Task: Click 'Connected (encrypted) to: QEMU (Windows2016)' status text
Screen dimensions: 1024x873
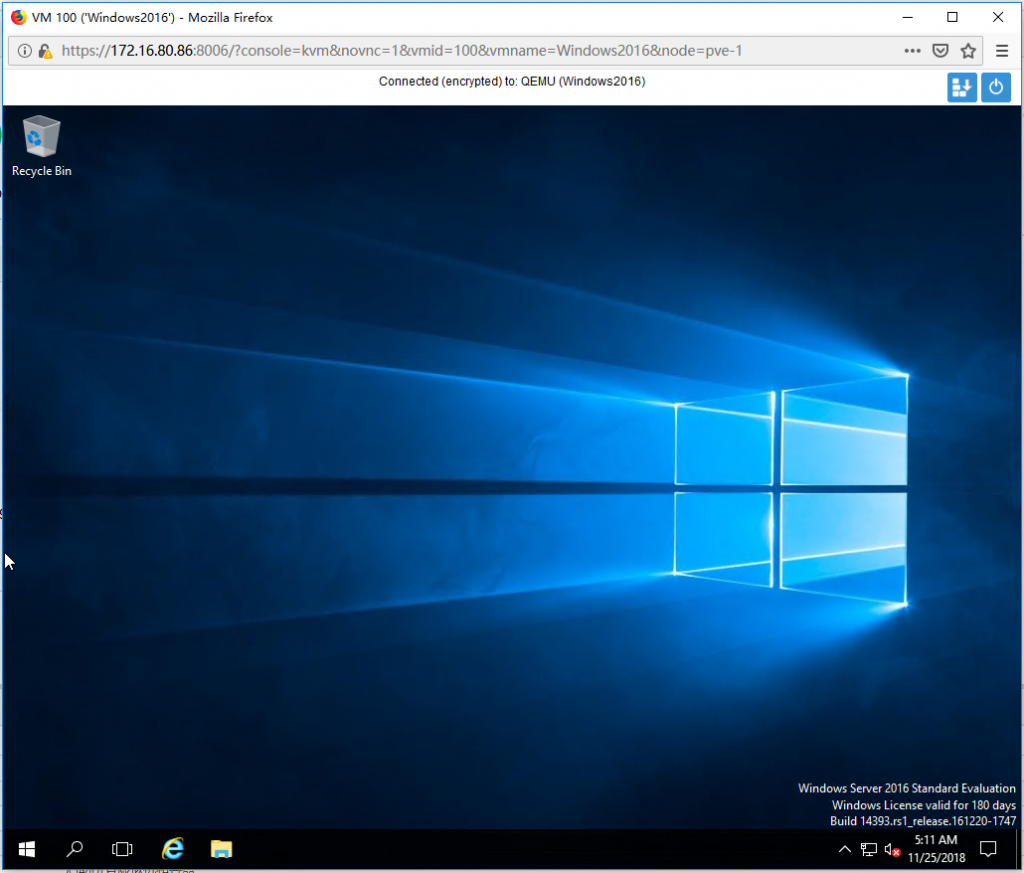Action: click(x=512, y=82)
